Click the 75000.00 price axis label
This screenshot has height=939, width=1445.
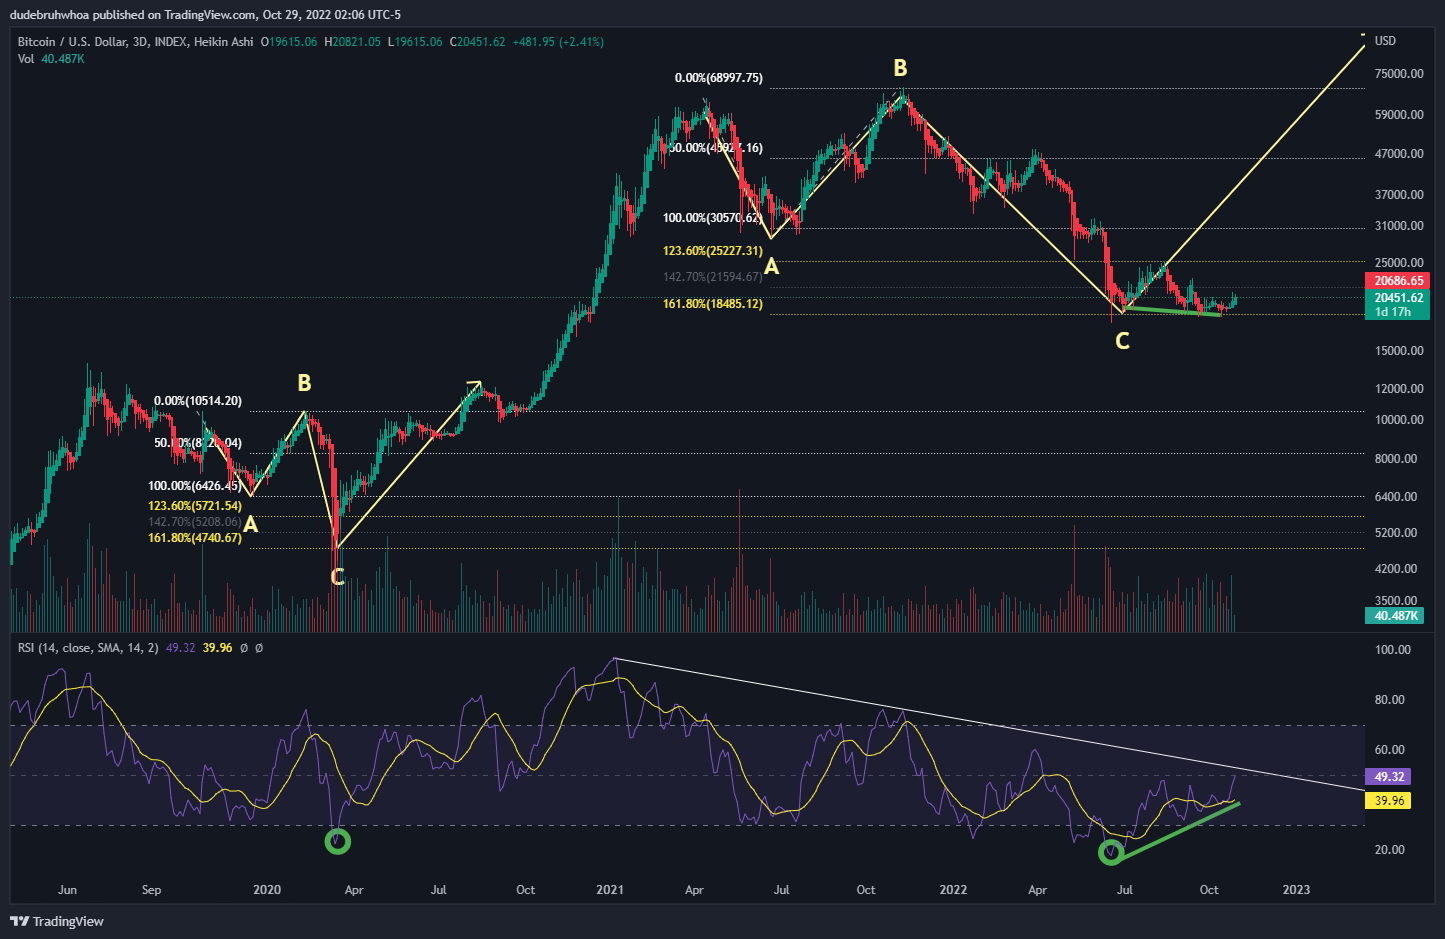[1399, 74]
